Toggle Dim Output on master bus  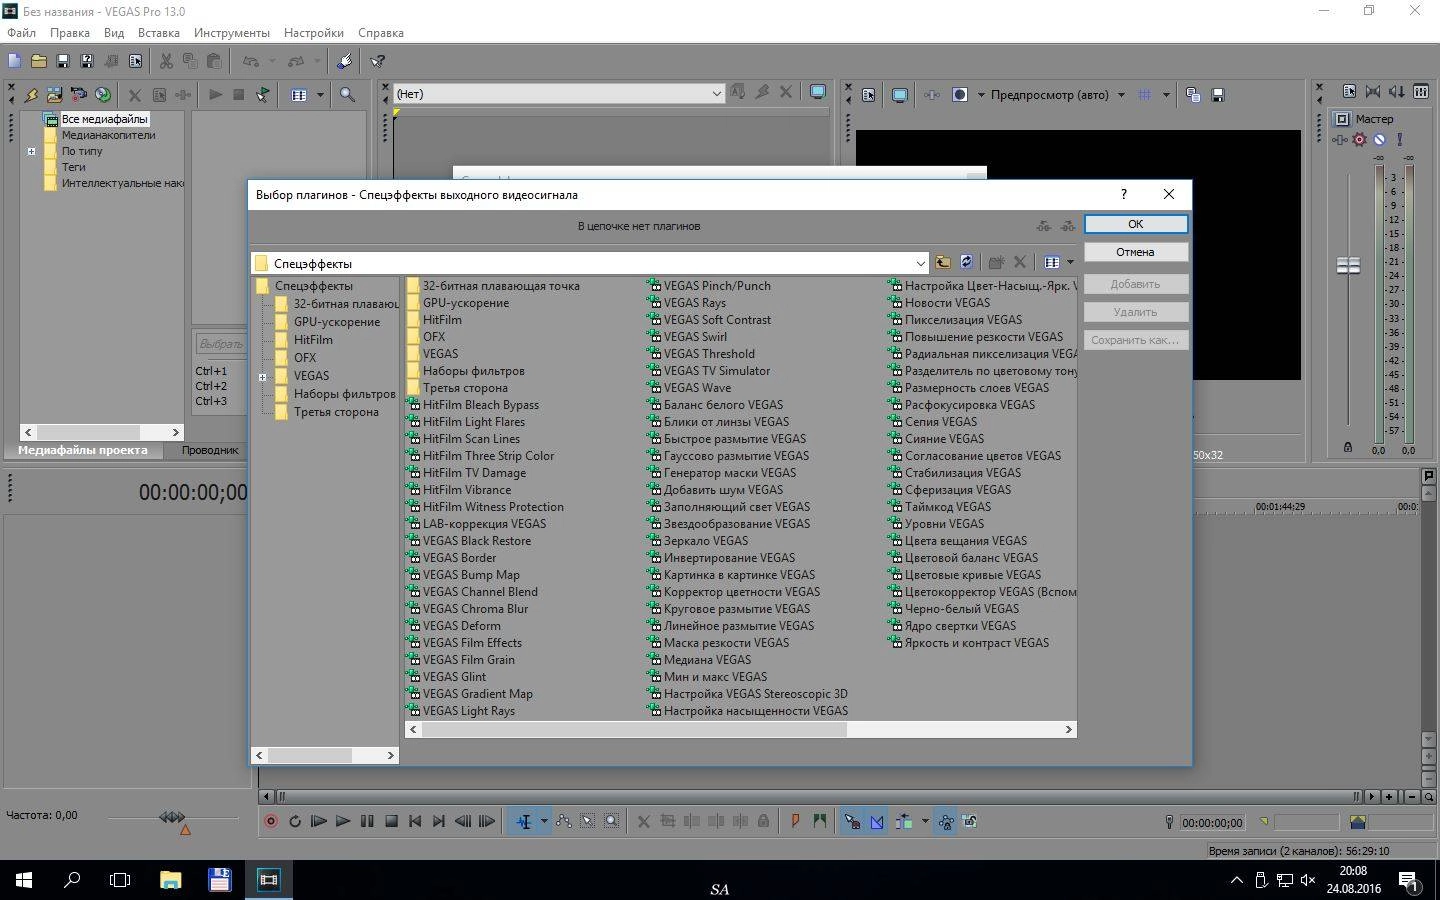click(x=1397, y=91)
